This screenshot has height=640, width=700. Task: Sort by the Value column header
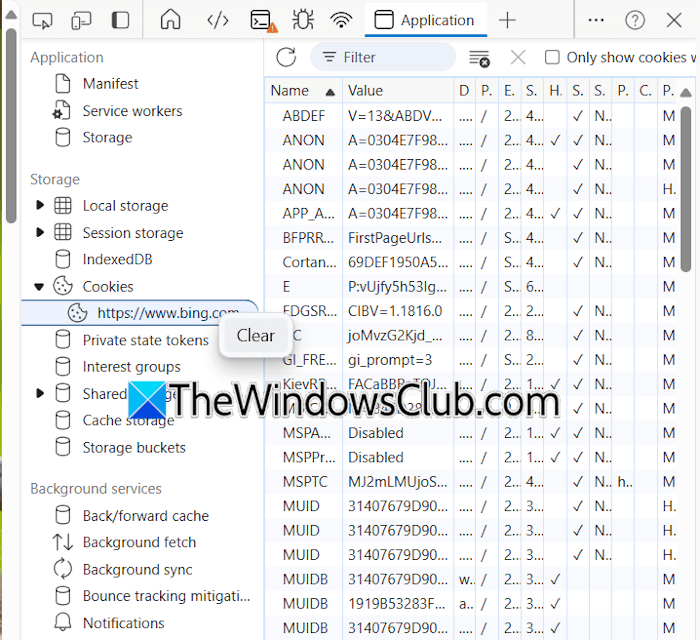(x=397, y=91)
